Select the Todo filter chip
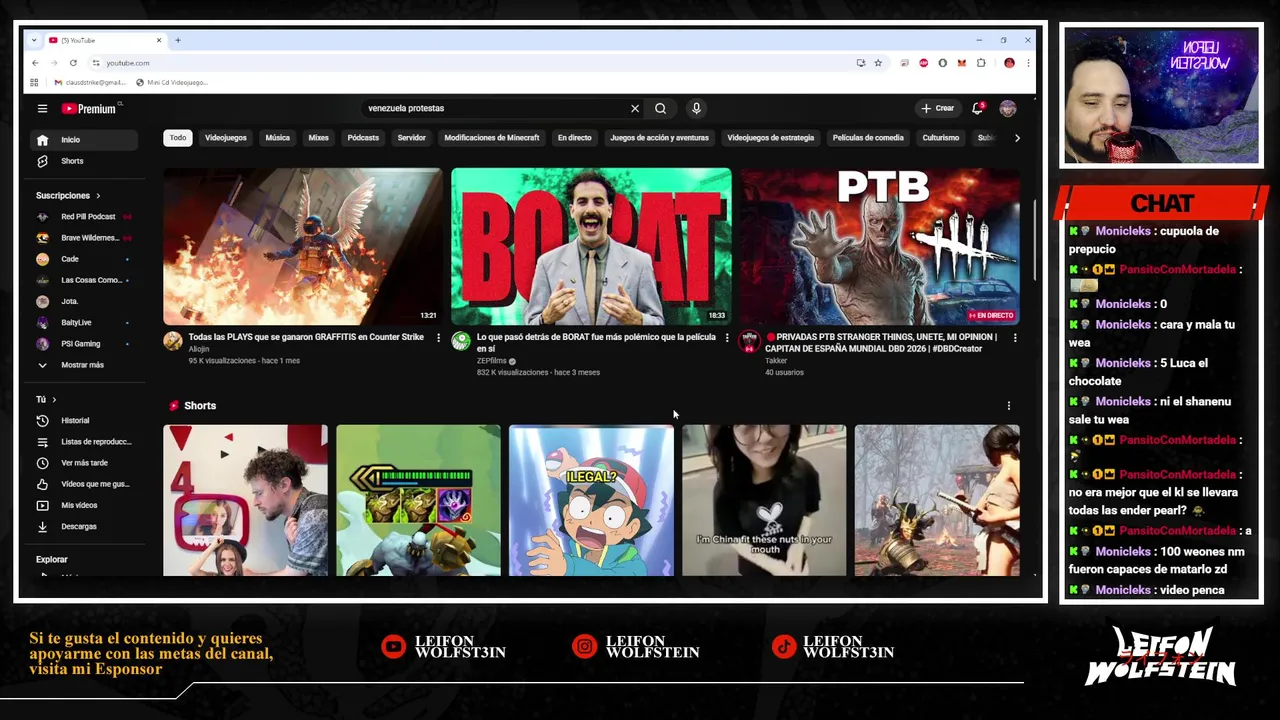The image size is (1280, 720). coord(178,138)
